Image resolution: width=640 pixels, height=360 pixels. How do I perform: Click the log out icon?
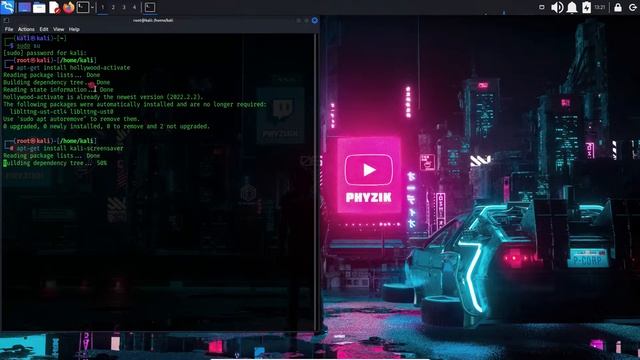(633, 7)
